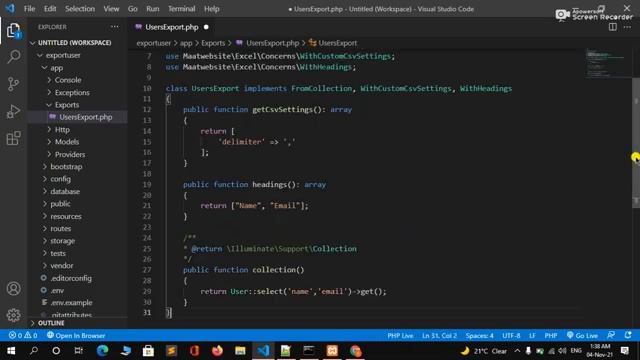Open the notifications bell in status bar
The height and width of the screenshot is (360, 640).
[x=628, y=336]
